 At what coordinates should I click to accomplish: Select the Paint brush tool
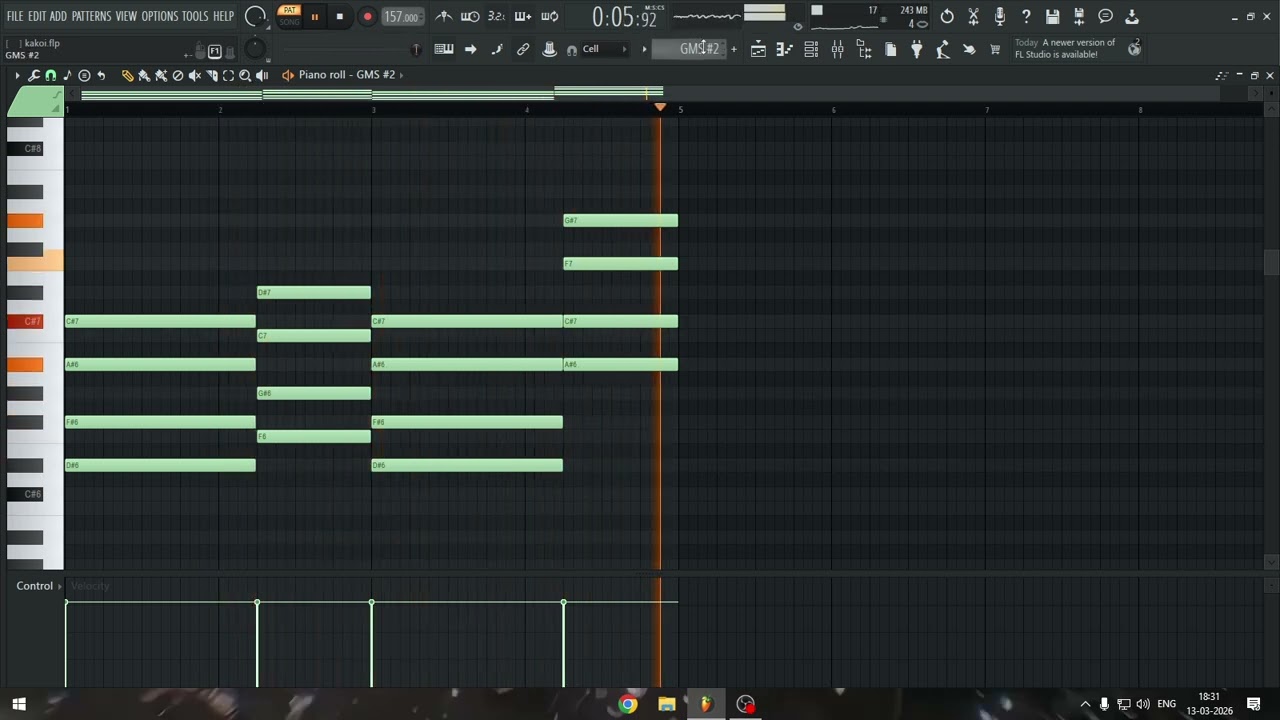coord(144,75)
